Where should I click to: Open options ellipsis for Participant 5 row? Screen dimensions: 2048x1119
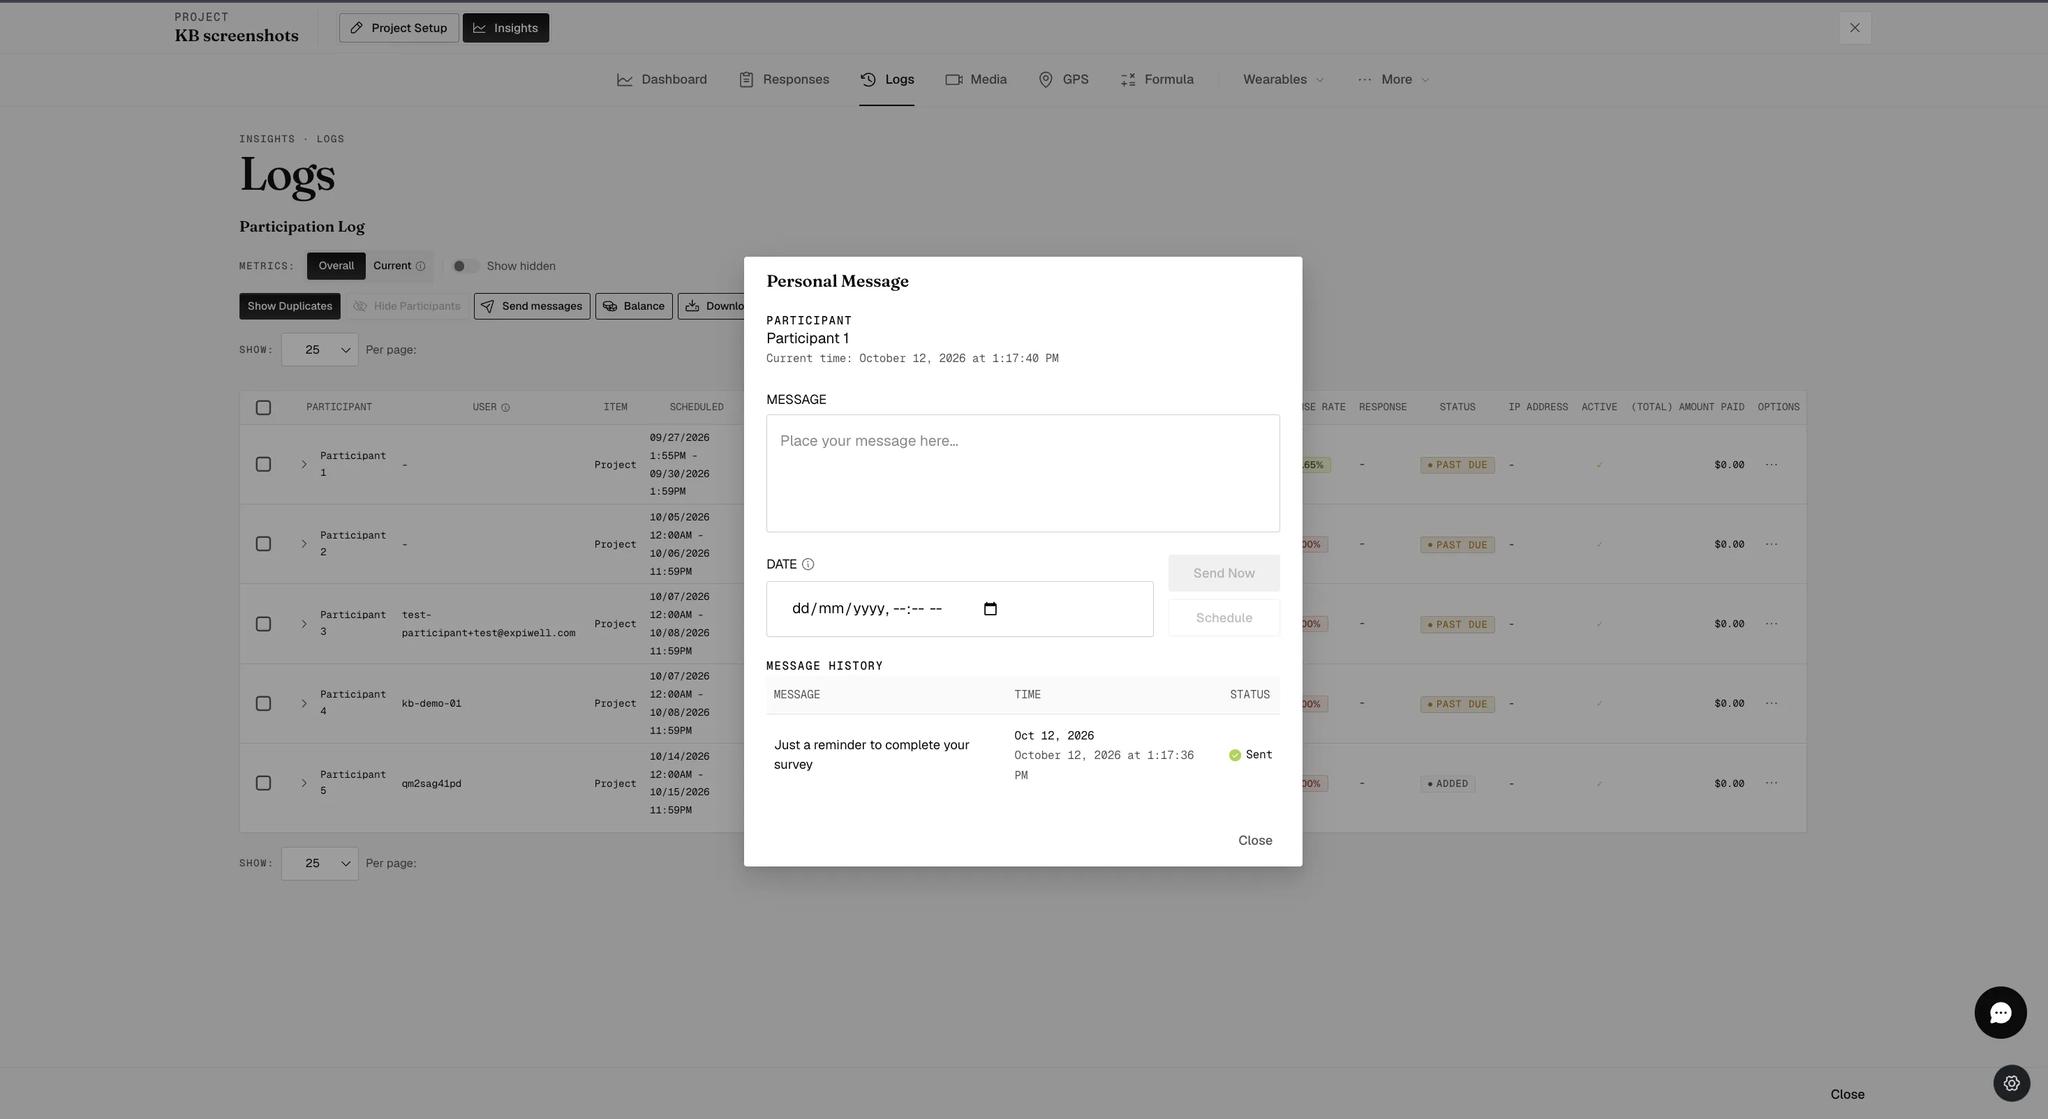(x=1771, y=783)
